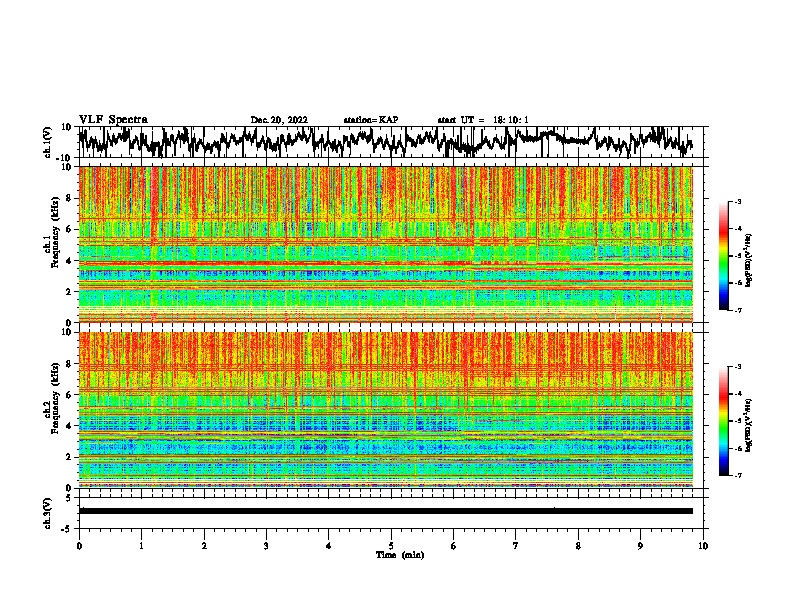Screen dimensions: 792x612
Task: Click the '-3' label on ch.1 color scale
Action: pos(738,202)
